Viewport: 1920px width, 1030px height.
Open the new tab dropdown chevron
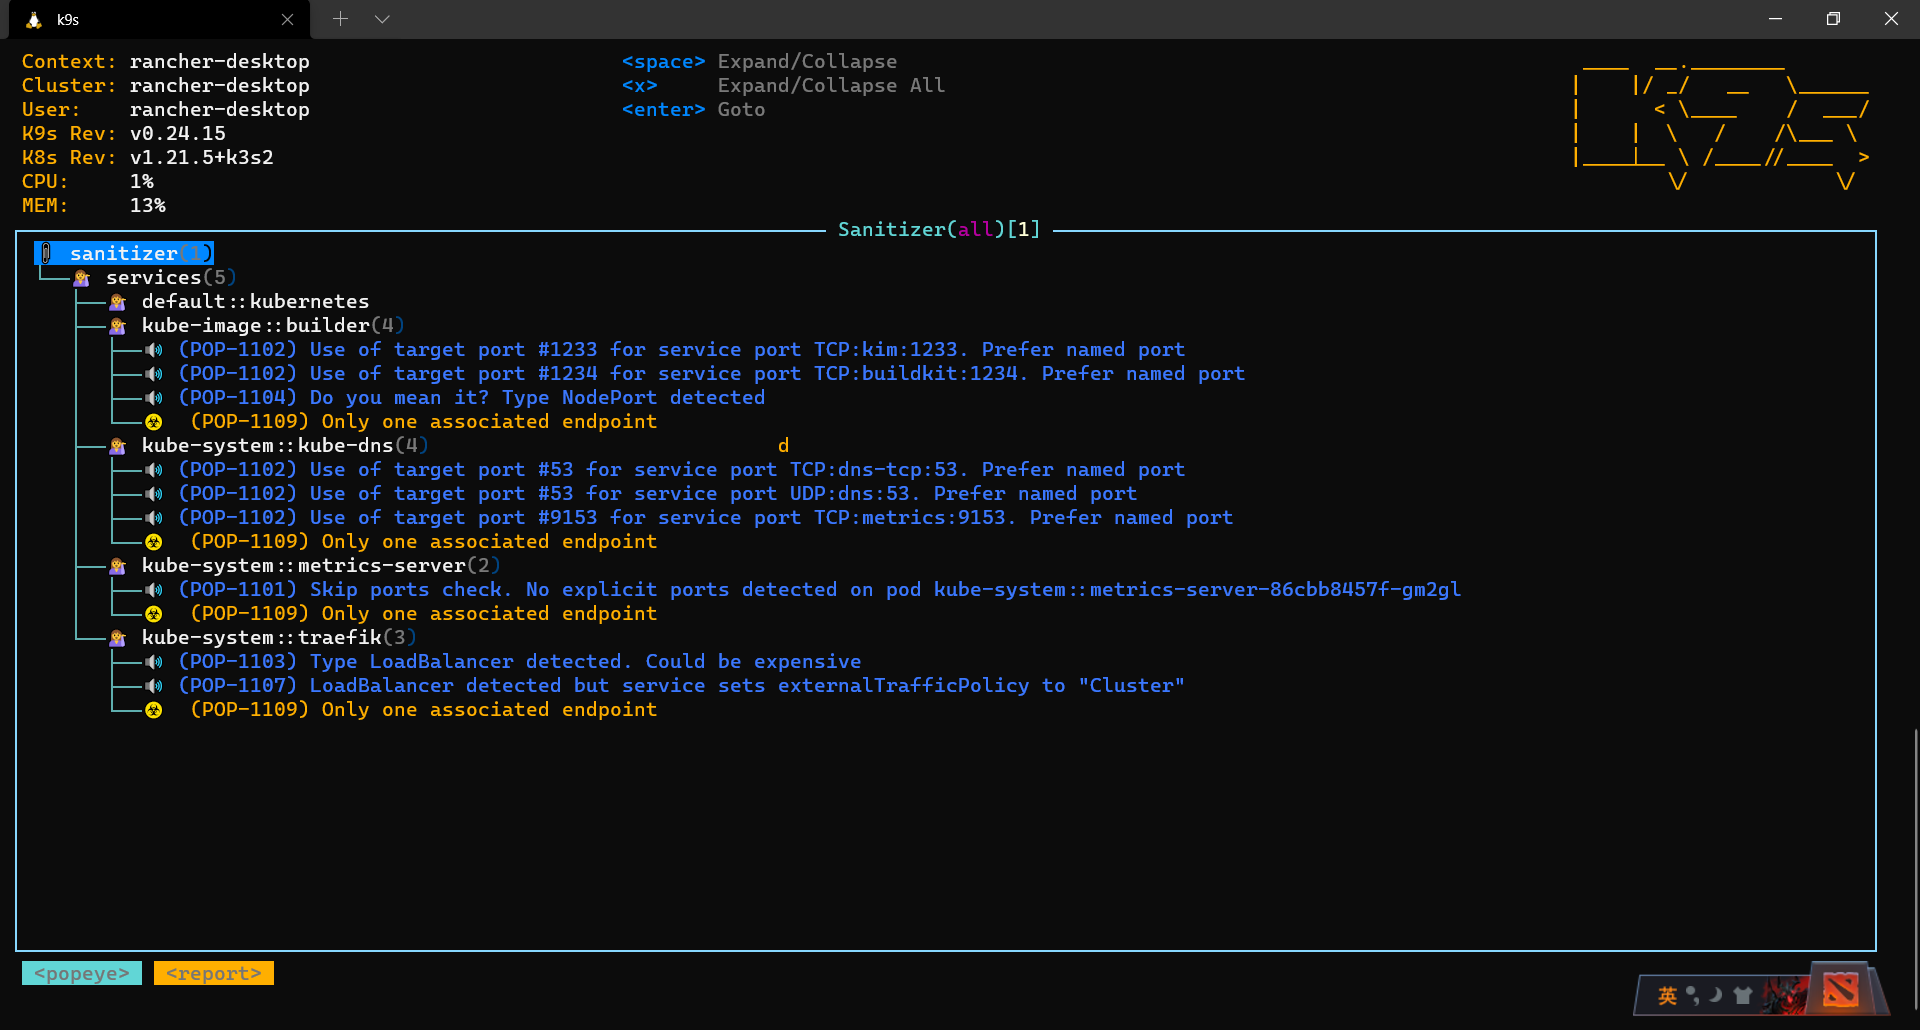pos(382,19)
